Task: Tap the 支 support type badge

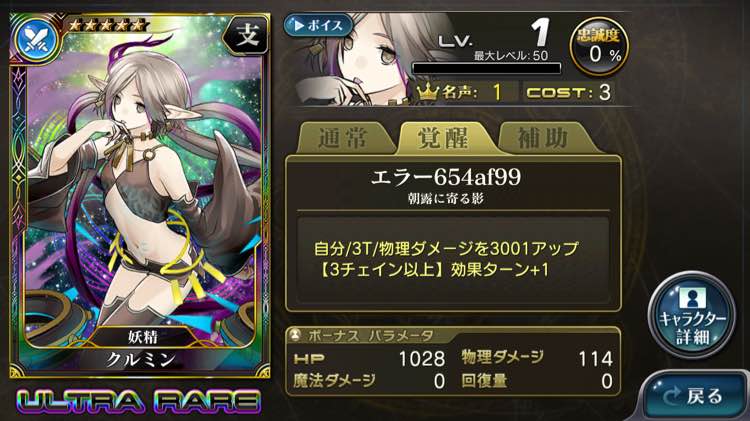Action: point(246,36)
